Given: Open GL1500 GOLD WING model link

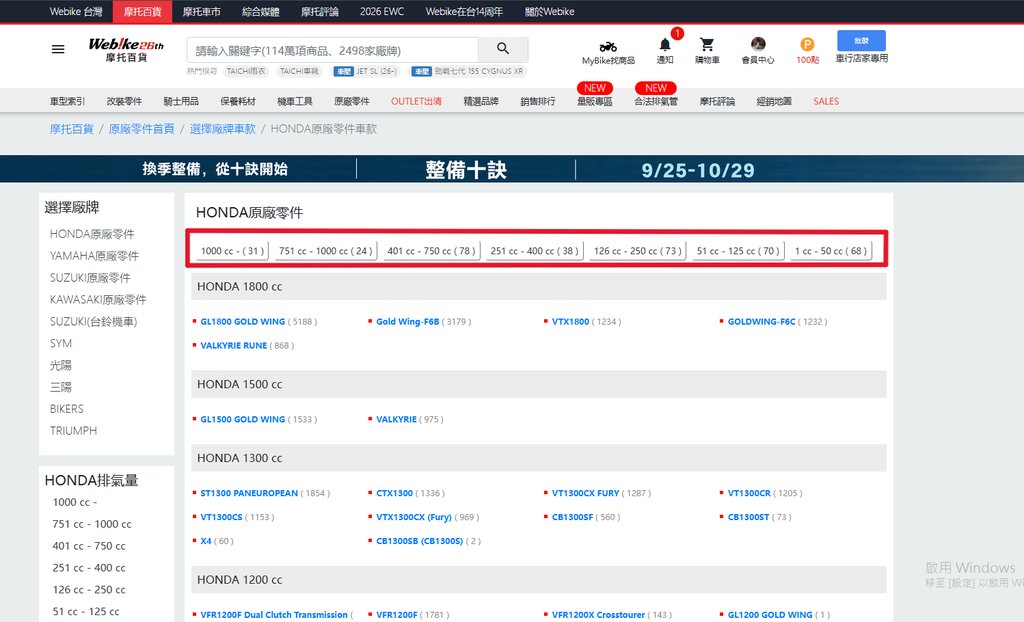Looking at the screenshot, I should click(242, 419).
